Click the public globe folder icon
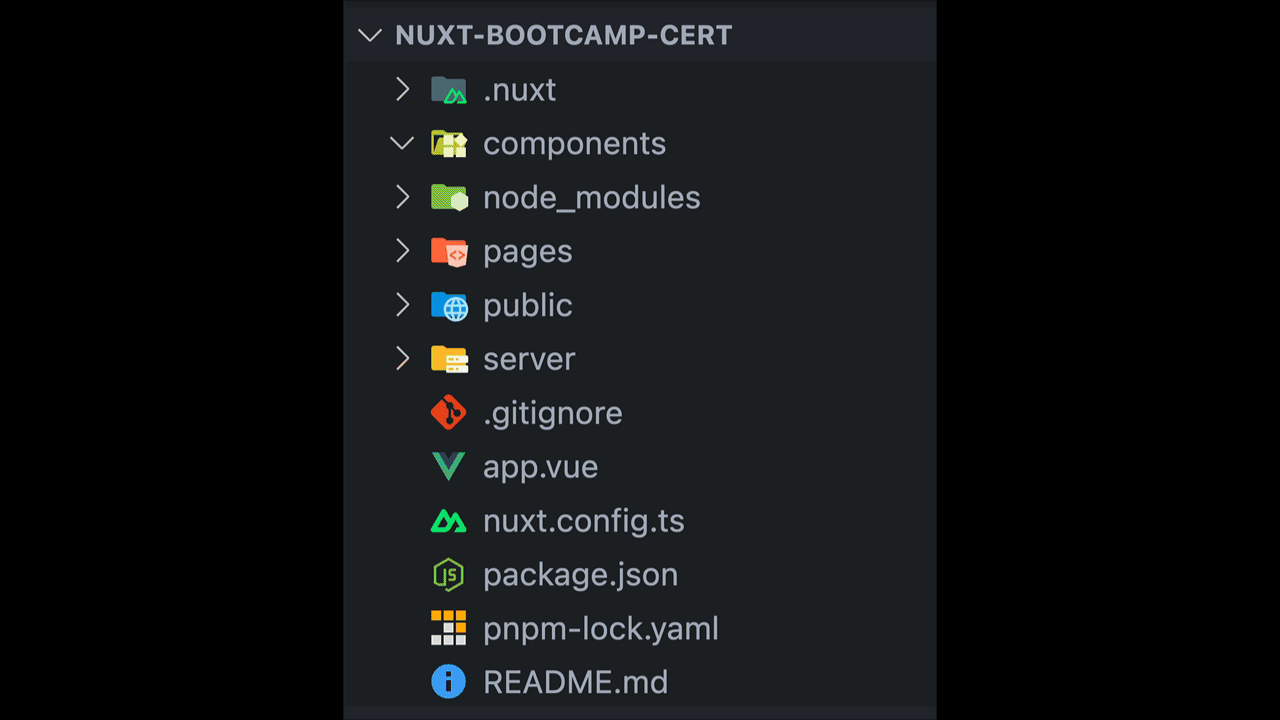The width and height of the screenshot is (1280, 720). [x=449, y=306]
